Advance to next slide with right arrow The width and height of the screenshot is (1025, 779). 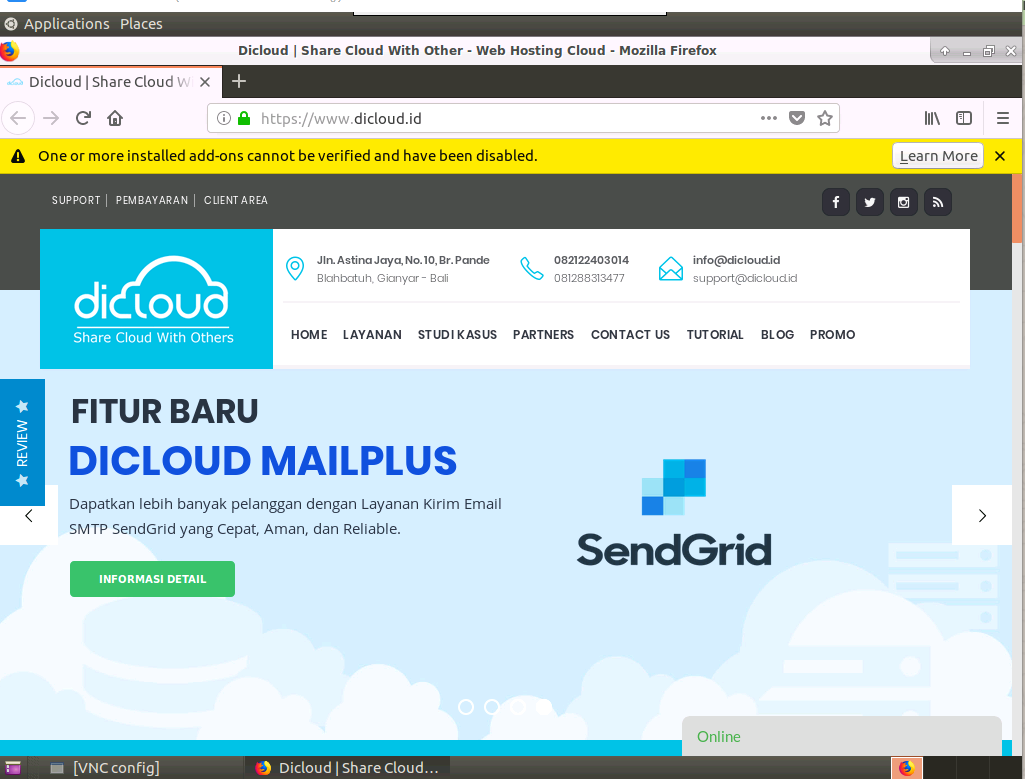pyautogui.click(x=982, y=516)
